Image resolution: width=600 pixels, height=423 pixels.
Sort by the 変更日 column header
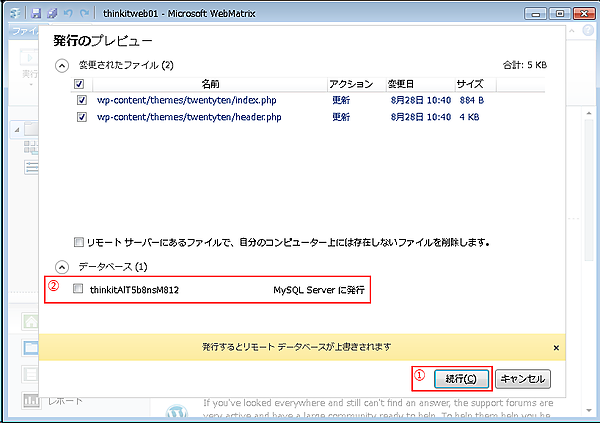[402, 84]
